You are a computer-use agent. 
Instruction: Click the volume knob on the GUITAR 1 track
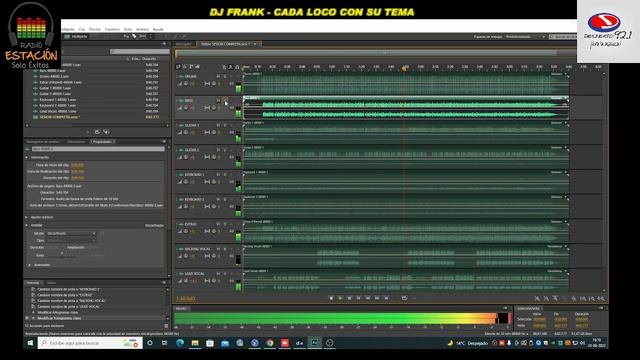tap(186, 133)
